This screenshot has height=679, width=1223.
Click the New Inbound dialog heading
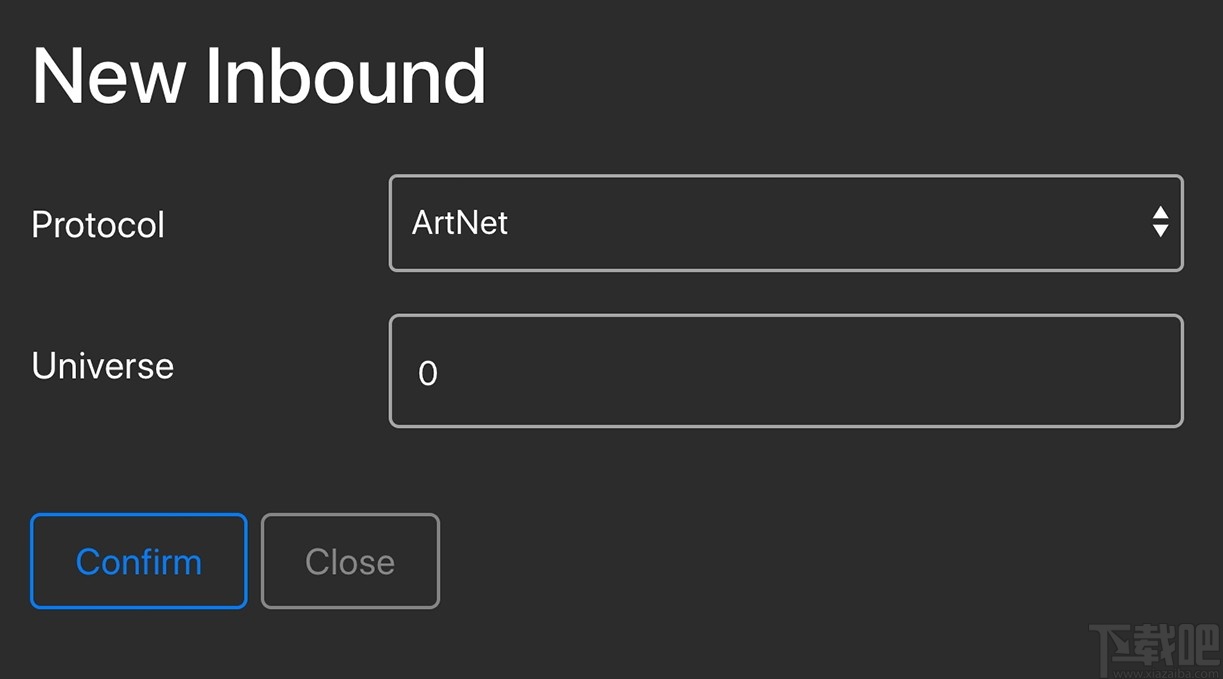259,77
